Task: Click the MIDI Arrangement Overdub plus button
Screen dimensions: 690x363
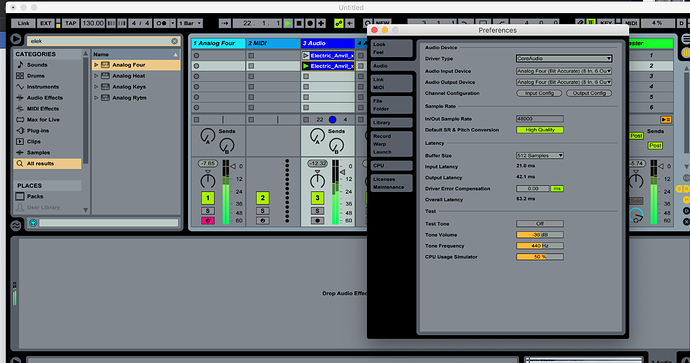Action: 321,23
